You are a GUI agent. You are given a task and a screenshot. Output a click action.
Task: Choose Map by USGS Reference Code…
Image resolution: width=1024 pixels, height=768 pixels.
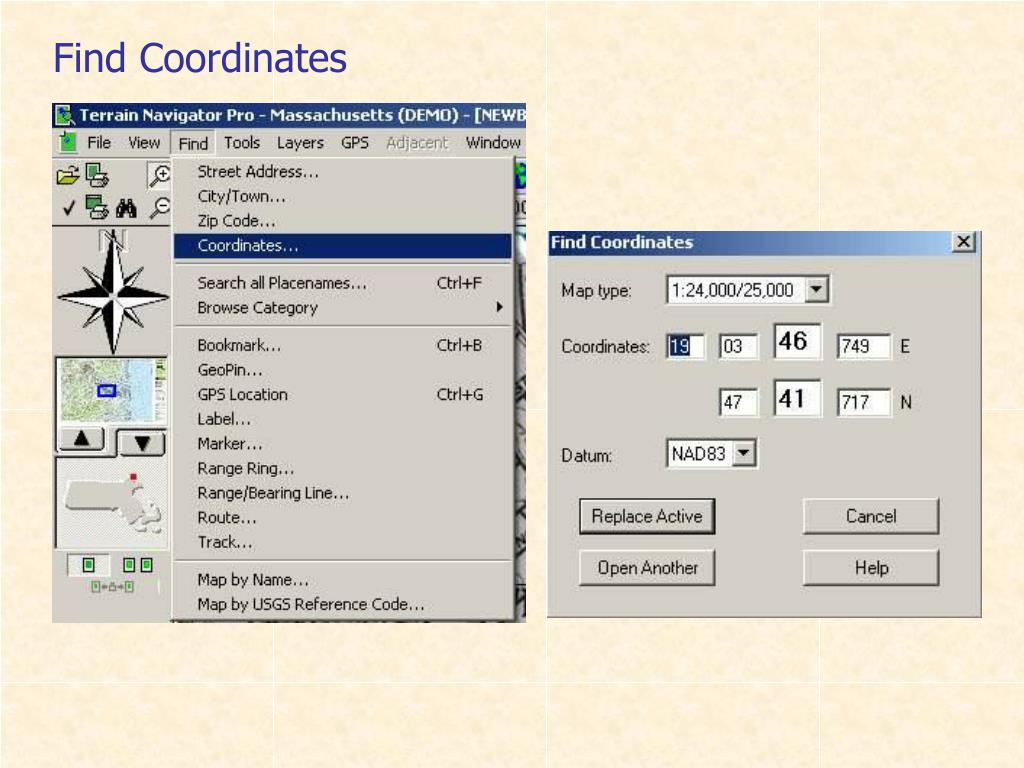[x=342, y=604]
